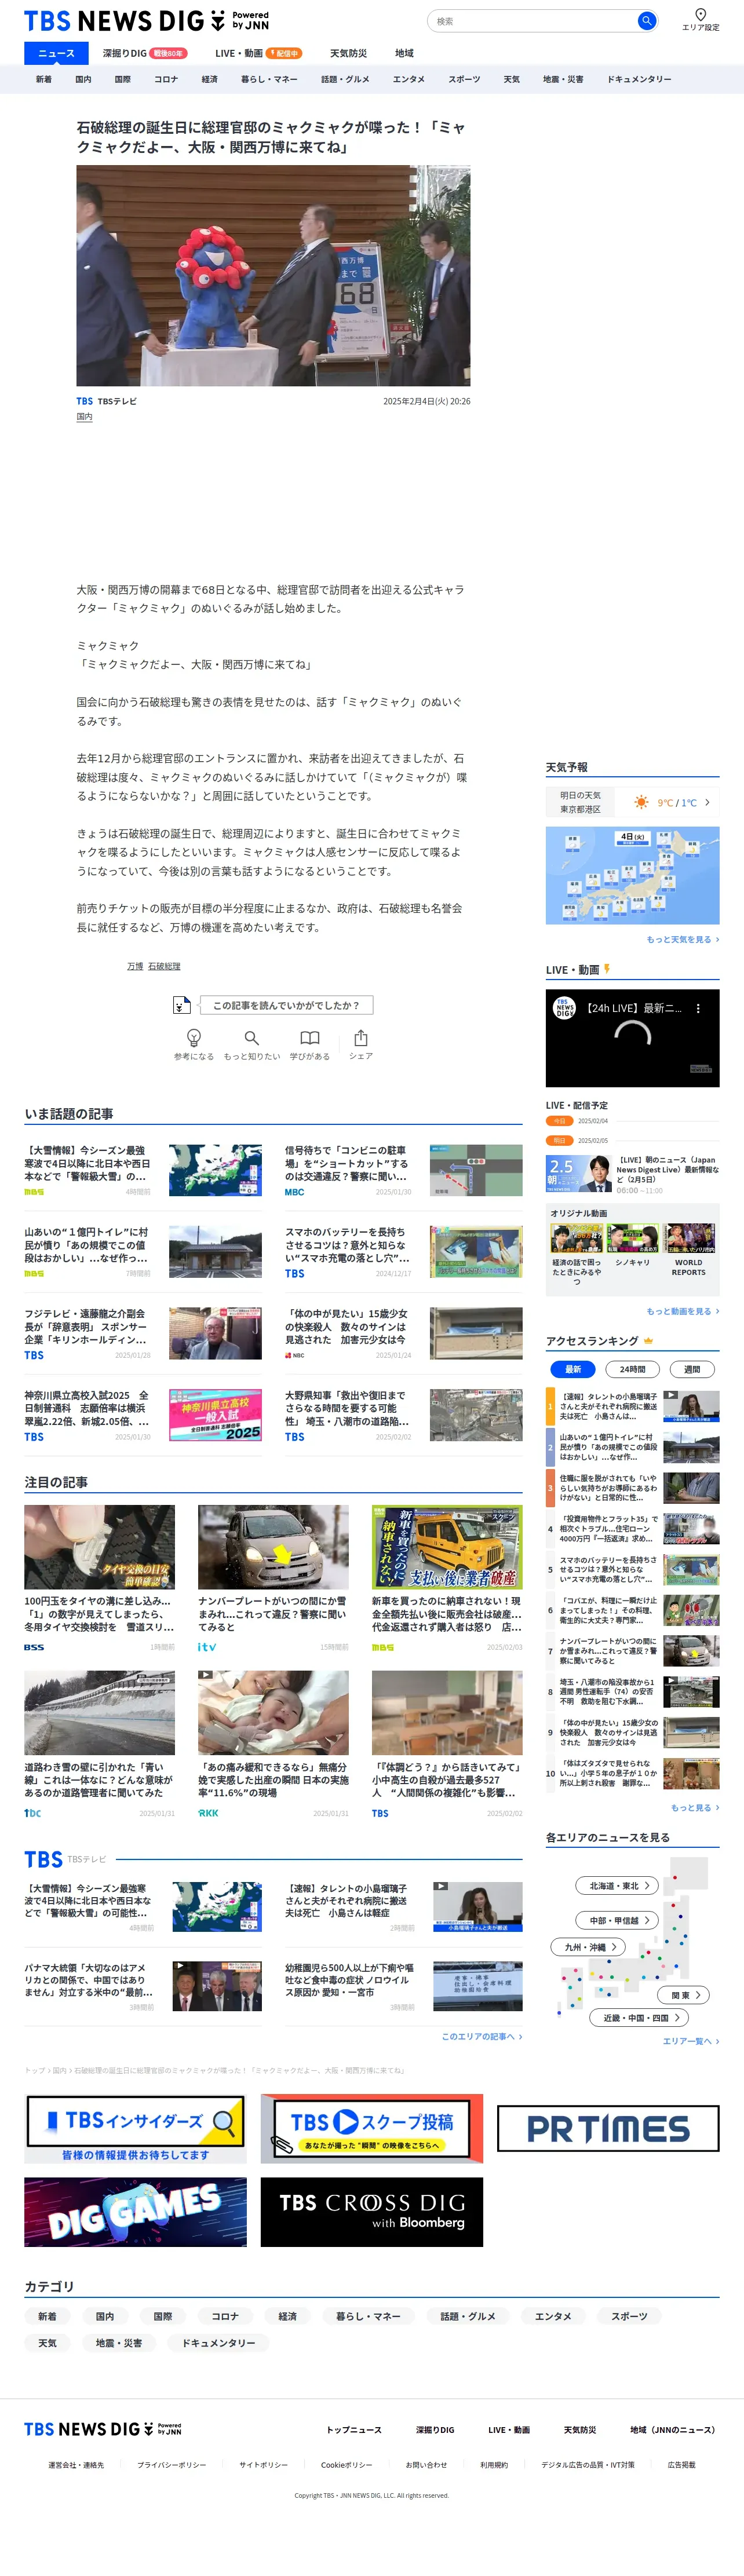Expand tomorrow's Tokyo weather chevron
This screenshot has height=2576, width=744.
pos(707,802)
